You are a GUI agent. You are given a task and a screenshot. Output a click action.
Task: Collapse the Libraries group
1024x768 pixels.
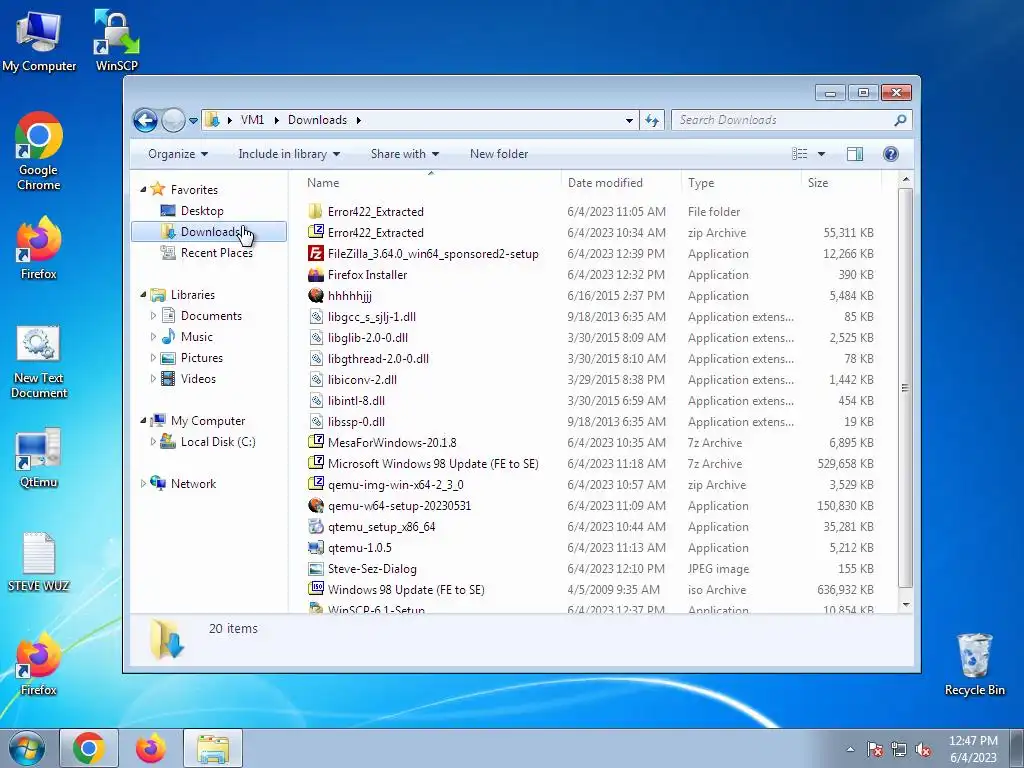(143, 295)
